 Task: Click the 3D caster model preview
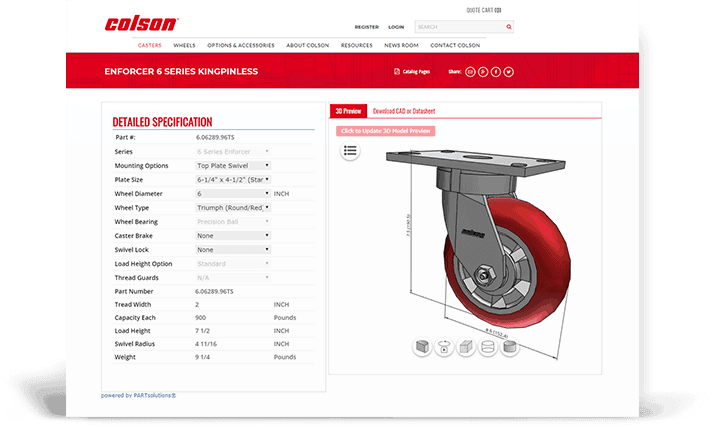click(x=479, y=241)
